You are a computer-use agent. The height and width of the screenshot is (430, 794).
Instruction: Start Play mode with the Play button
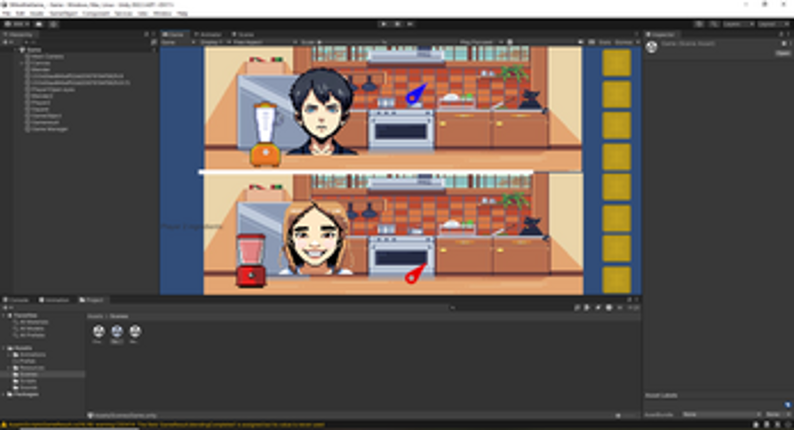[x=383, y=24]
